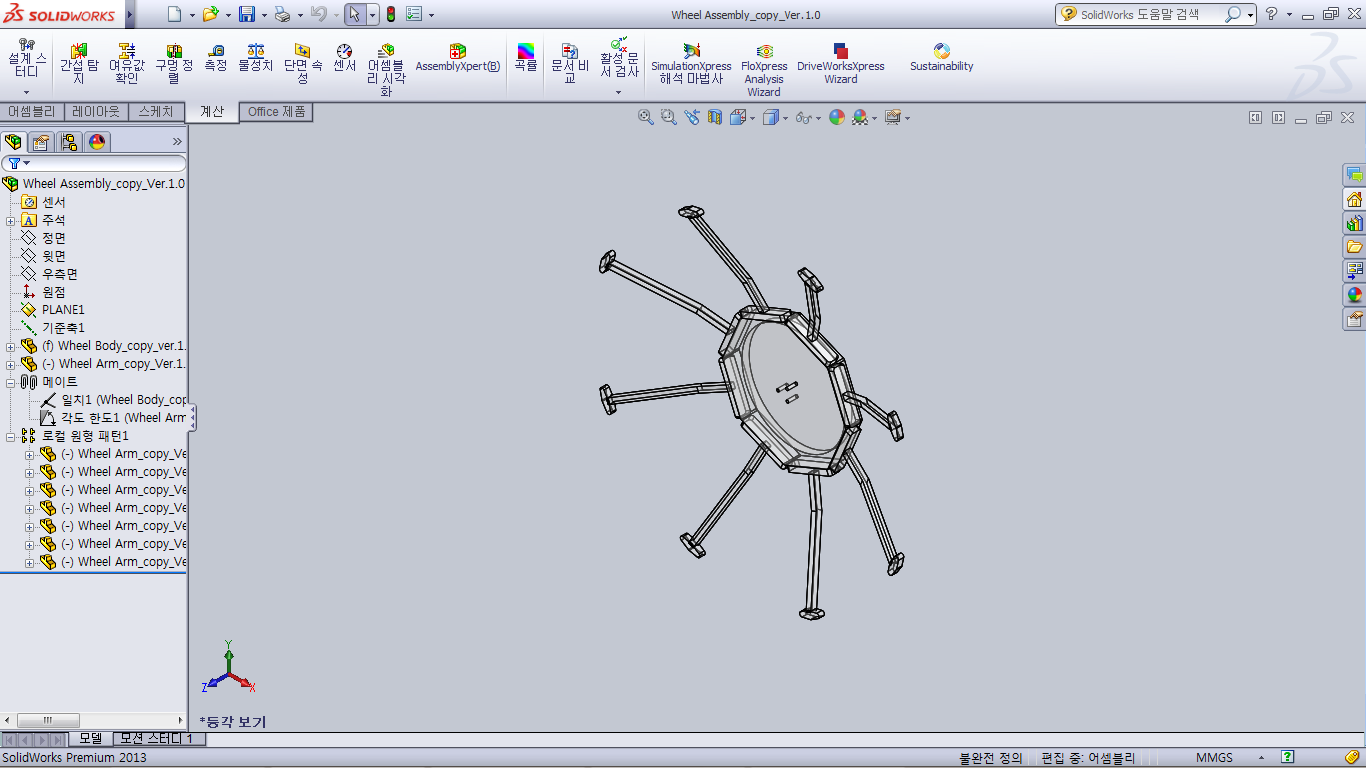This screenshot has height=768, width=1366.
Task: Toggle the traffic light rebuild icon
Action: coord(390,14)
